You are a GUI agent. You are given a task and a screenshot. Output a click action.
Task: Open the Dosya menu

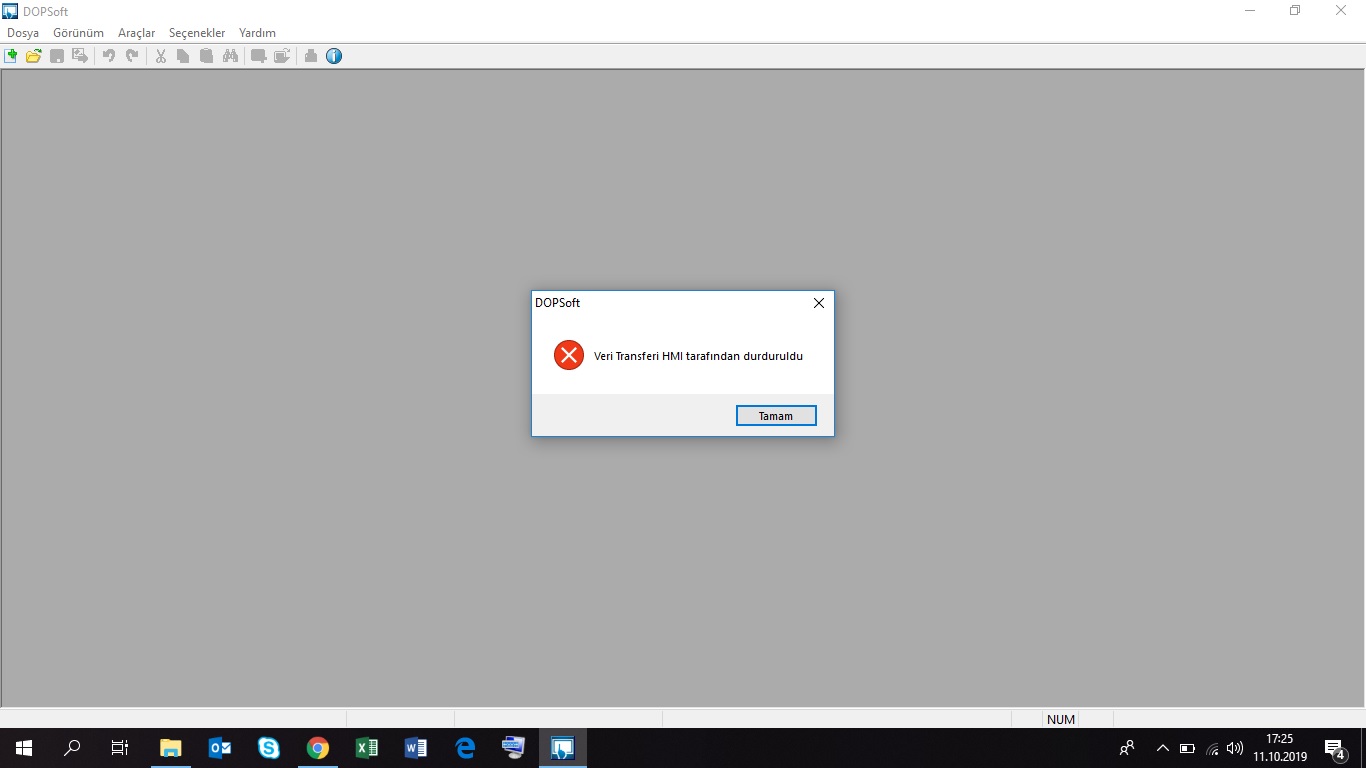pyautogui.click(x=23, y=33)
